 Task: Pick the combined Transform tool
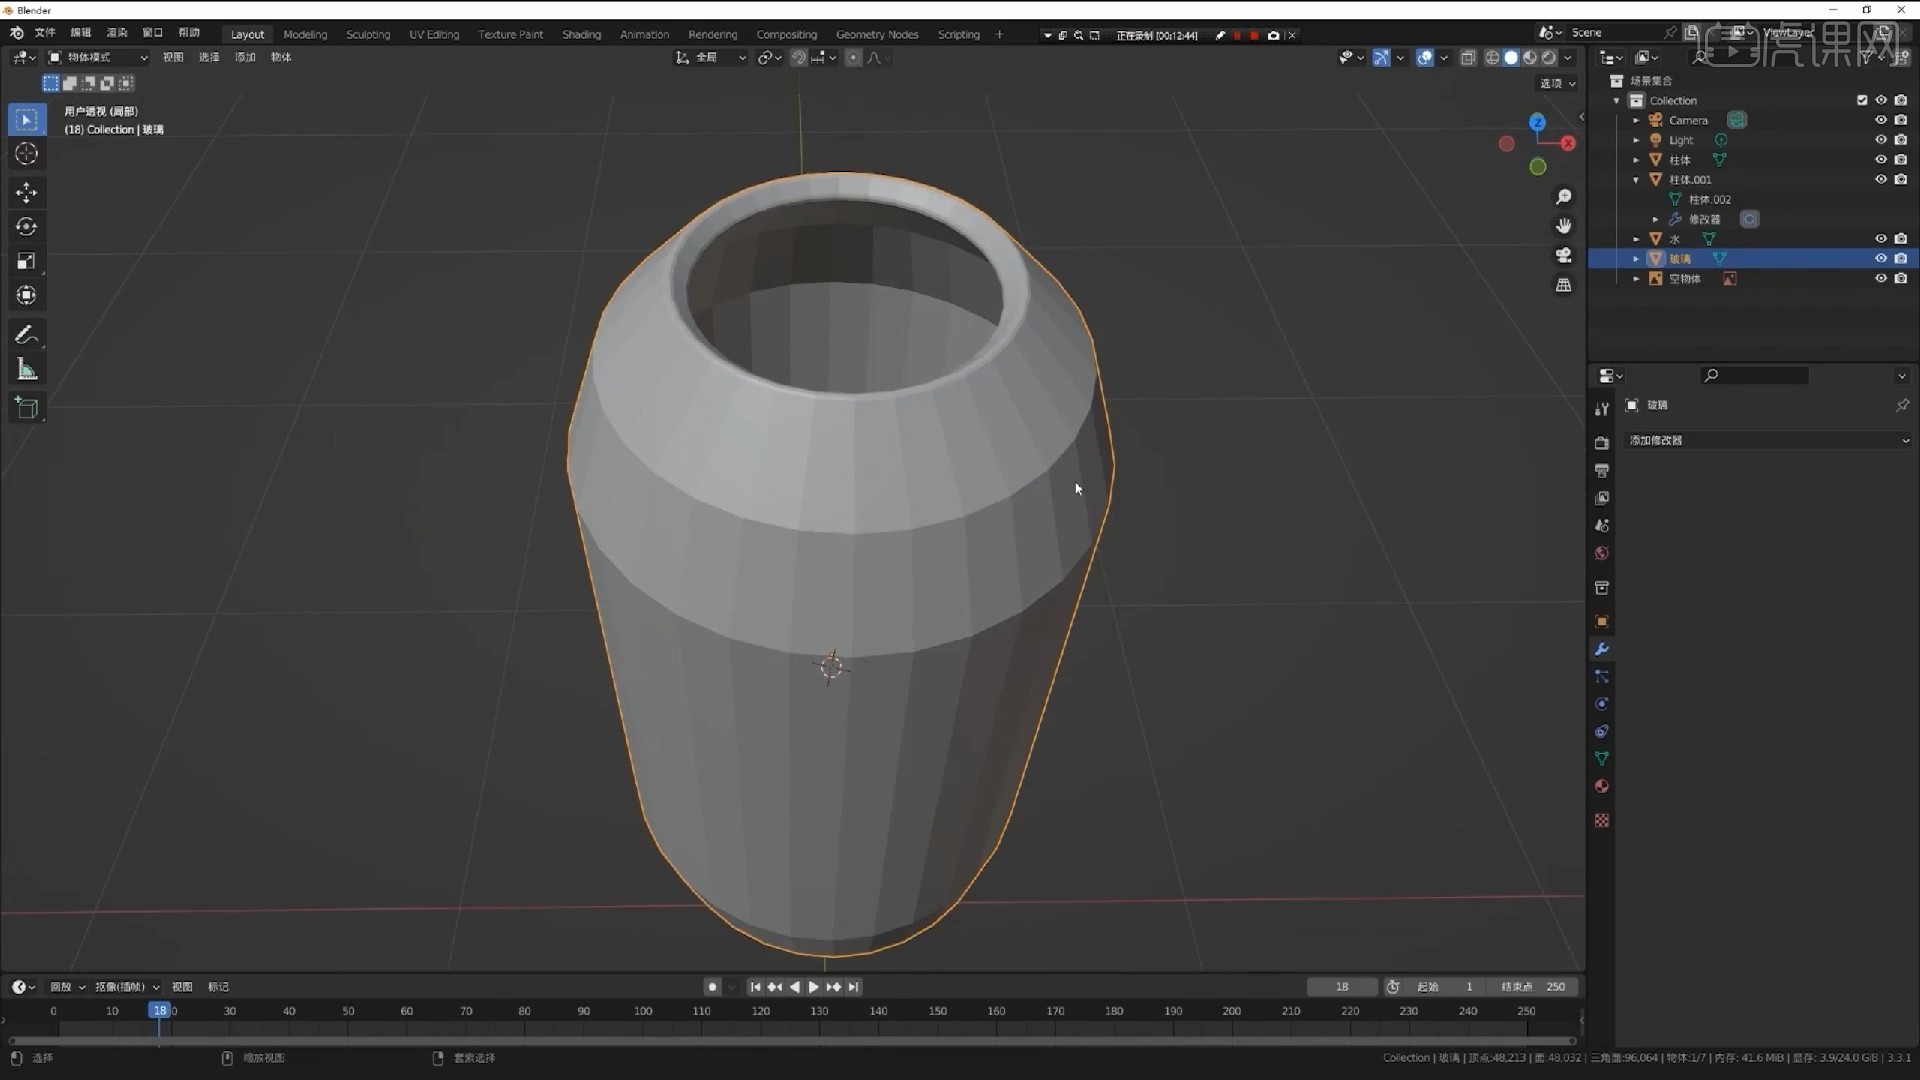[x=27, y=295]
